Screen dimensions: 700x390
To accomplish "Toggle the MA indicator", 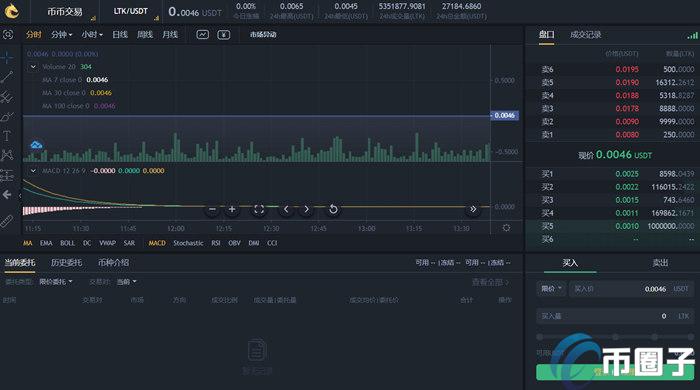I will point(28,243).
